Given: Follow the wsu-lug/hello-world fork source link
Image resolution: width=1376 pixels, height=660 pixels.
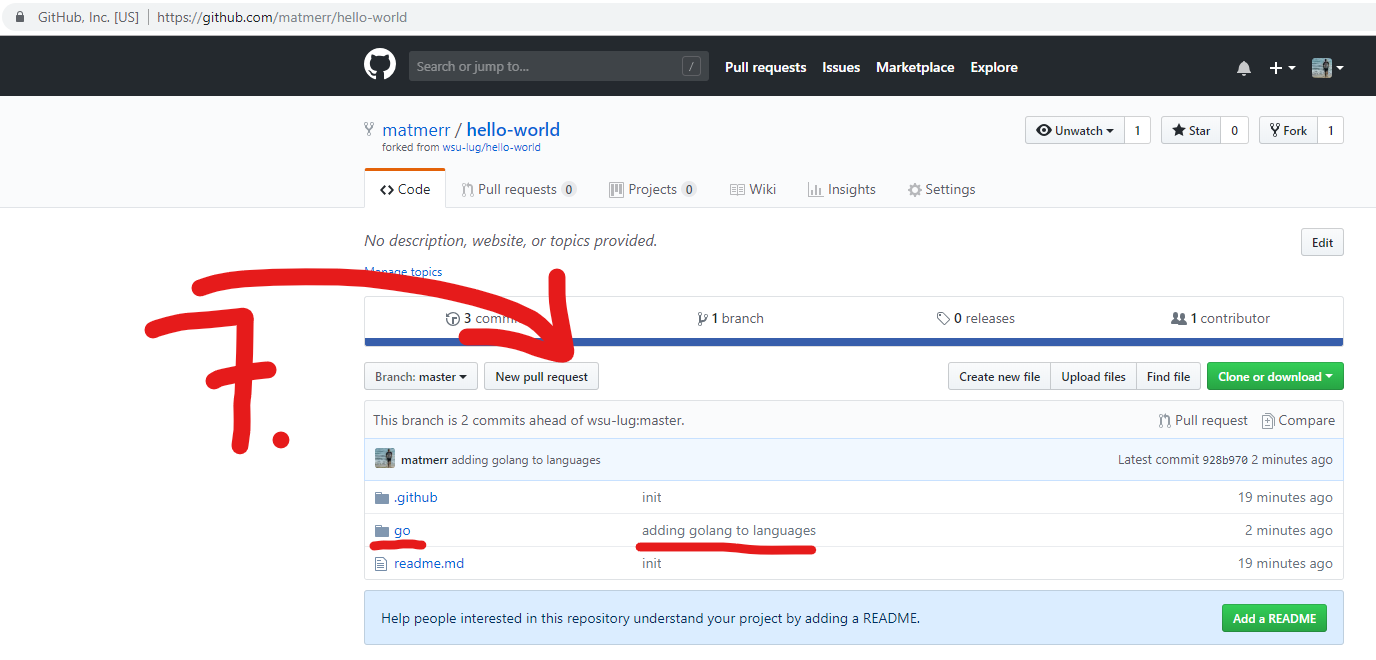Looking at the screenshot, I should (x=491, y=147).
